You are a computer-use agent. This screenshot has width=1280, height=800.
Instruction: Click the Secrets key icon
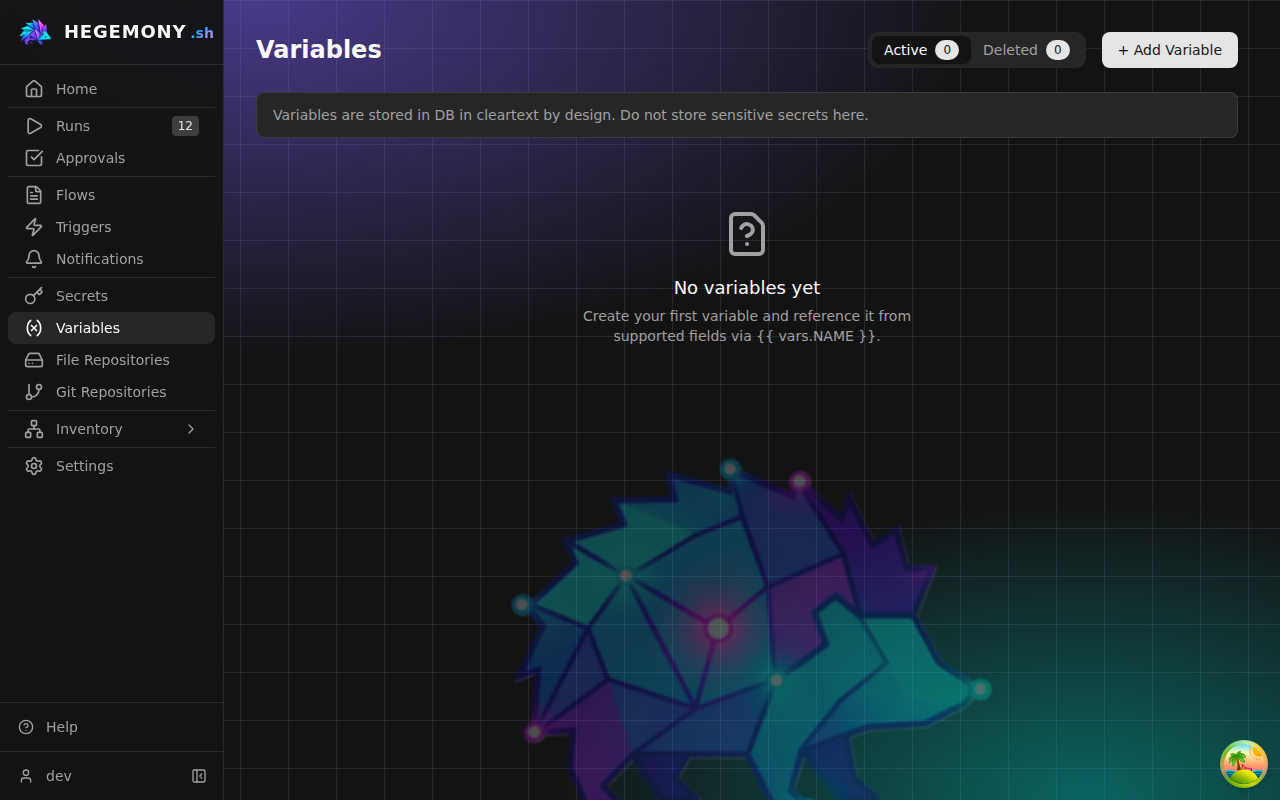click(x=34, y=296)
